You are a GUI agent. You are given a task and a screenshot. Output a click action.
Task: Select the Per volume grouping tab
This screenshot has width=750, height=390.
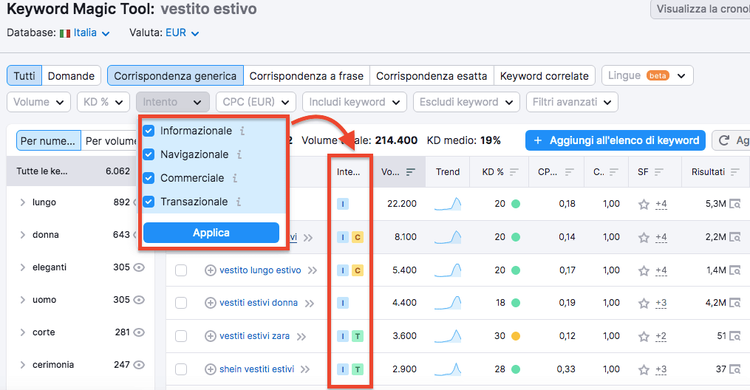coord(110,141)
